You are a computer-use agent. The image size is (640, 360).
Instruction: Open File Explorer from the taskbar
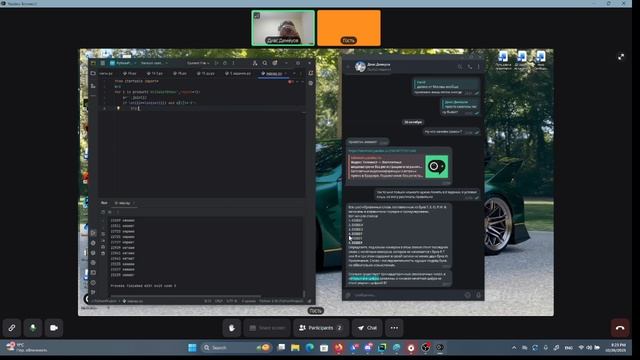click(296, 348)
